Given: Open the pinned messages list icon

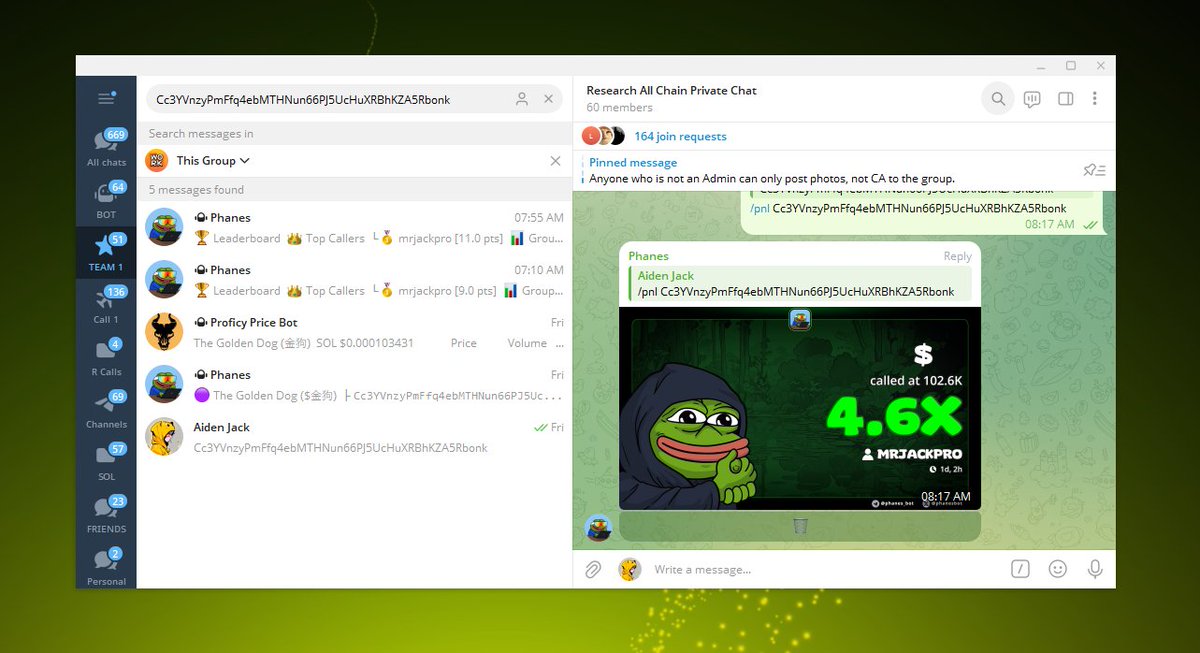Looking at the screenshot, I should click(x=1095, y=170).
